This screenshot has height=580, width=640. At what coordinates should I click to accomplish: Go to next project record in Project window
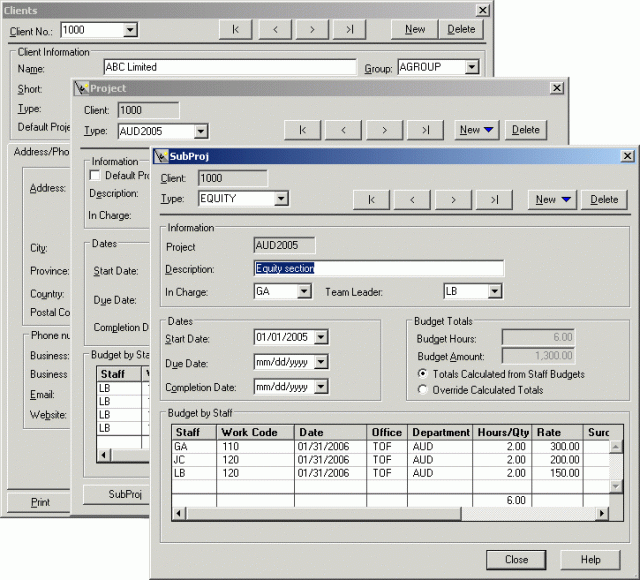coord(384,129)
